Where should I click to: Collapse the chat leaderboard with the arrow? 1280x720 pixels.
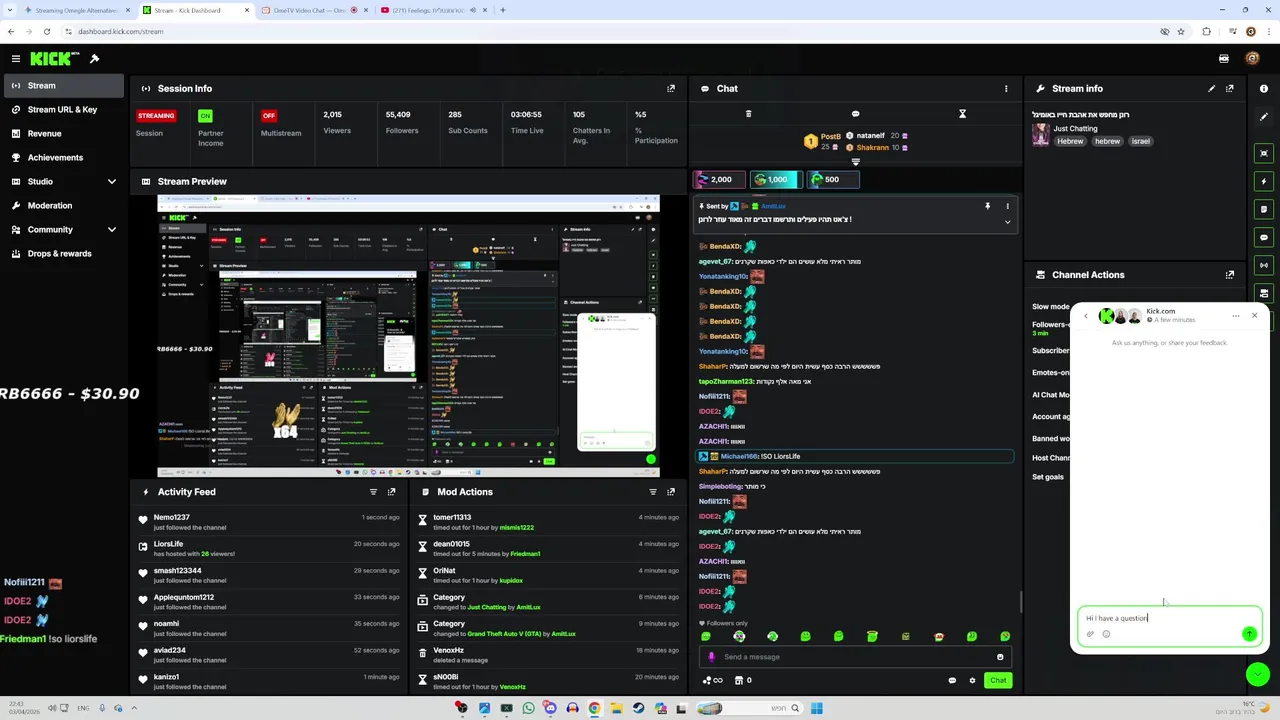point(855,161)
